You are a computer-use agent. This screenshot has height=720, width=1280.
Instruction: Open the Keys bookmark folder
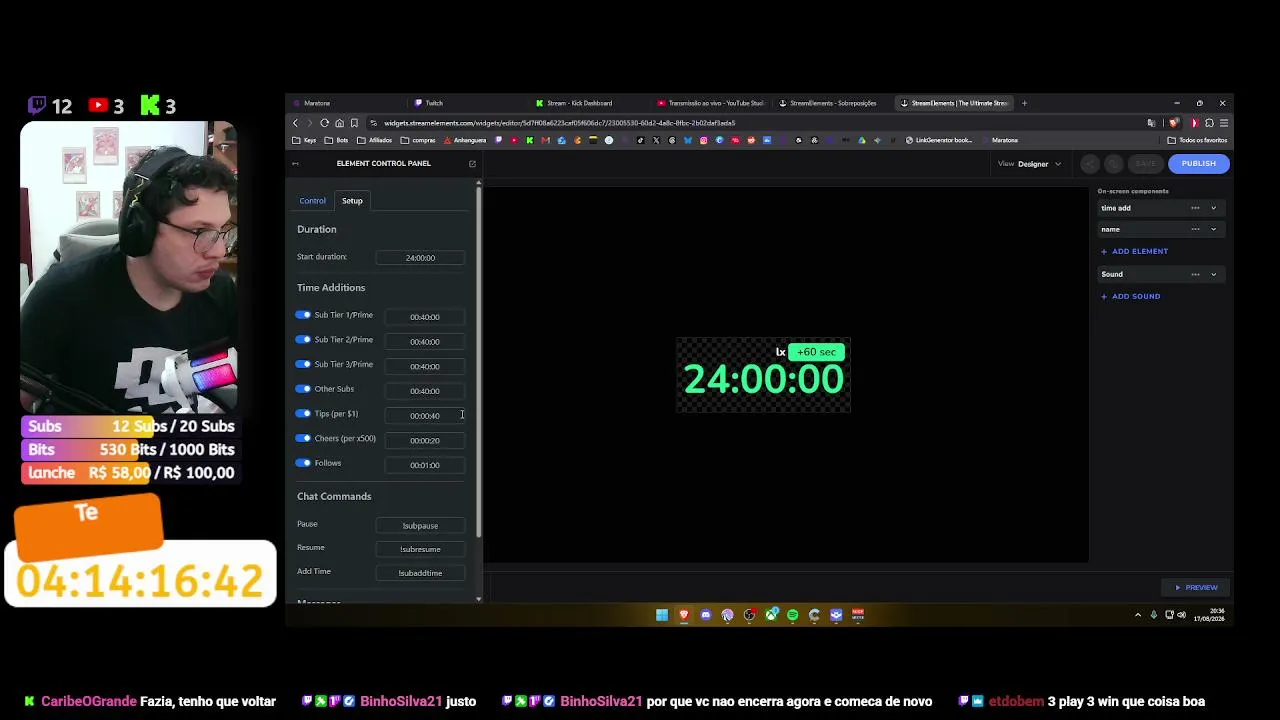click(x=304, y=140)
